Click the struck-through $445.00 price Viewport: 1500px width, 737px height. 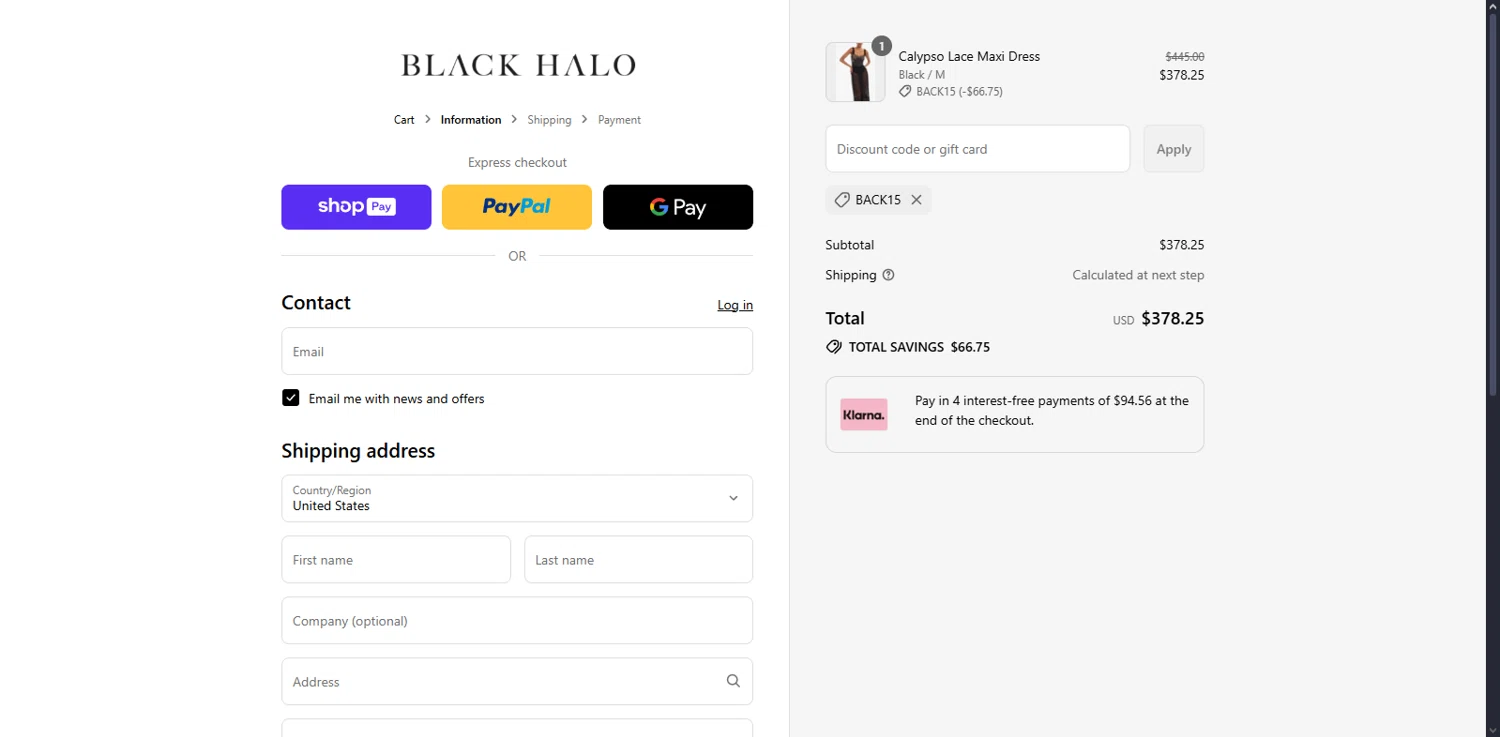(x=1185, y=57)
